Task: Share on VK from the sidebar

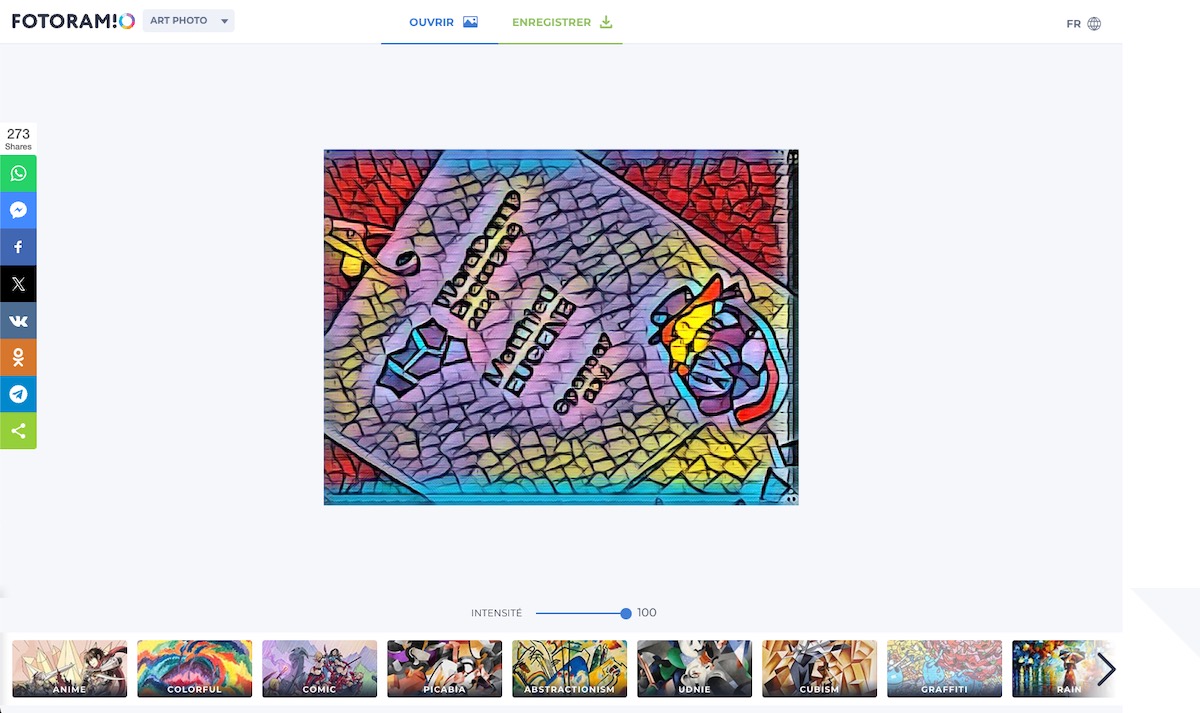Action: (x=18, y=321)
